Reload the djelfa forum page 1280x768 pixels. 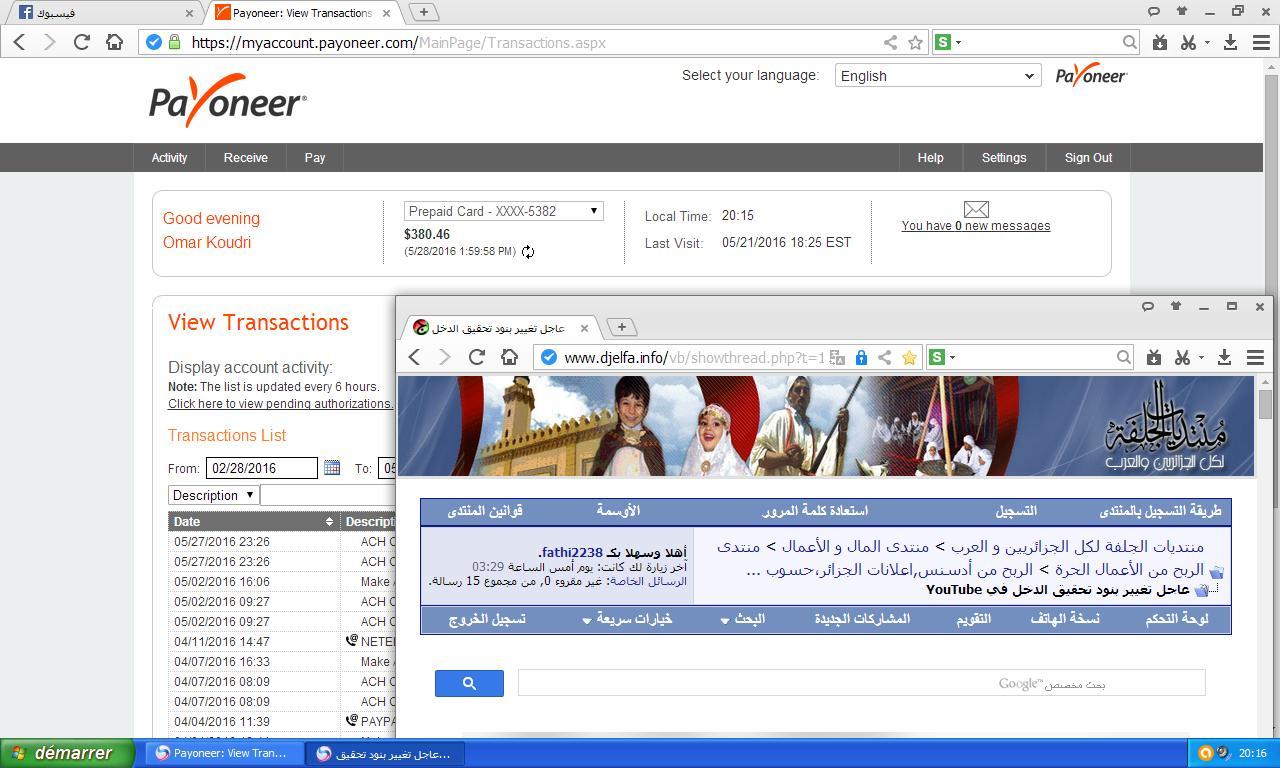click(x=476, y=357)
